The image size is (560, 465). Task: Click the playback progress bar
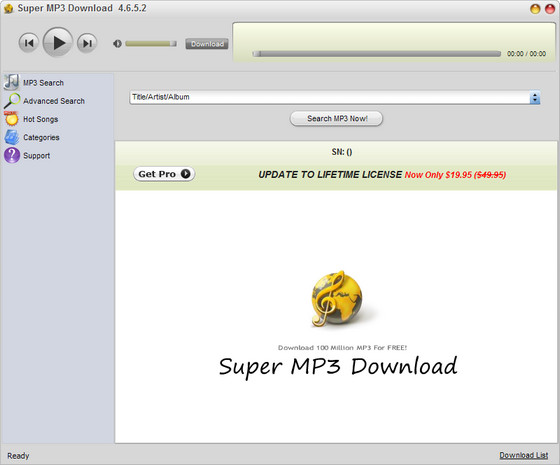pos(376,54)
